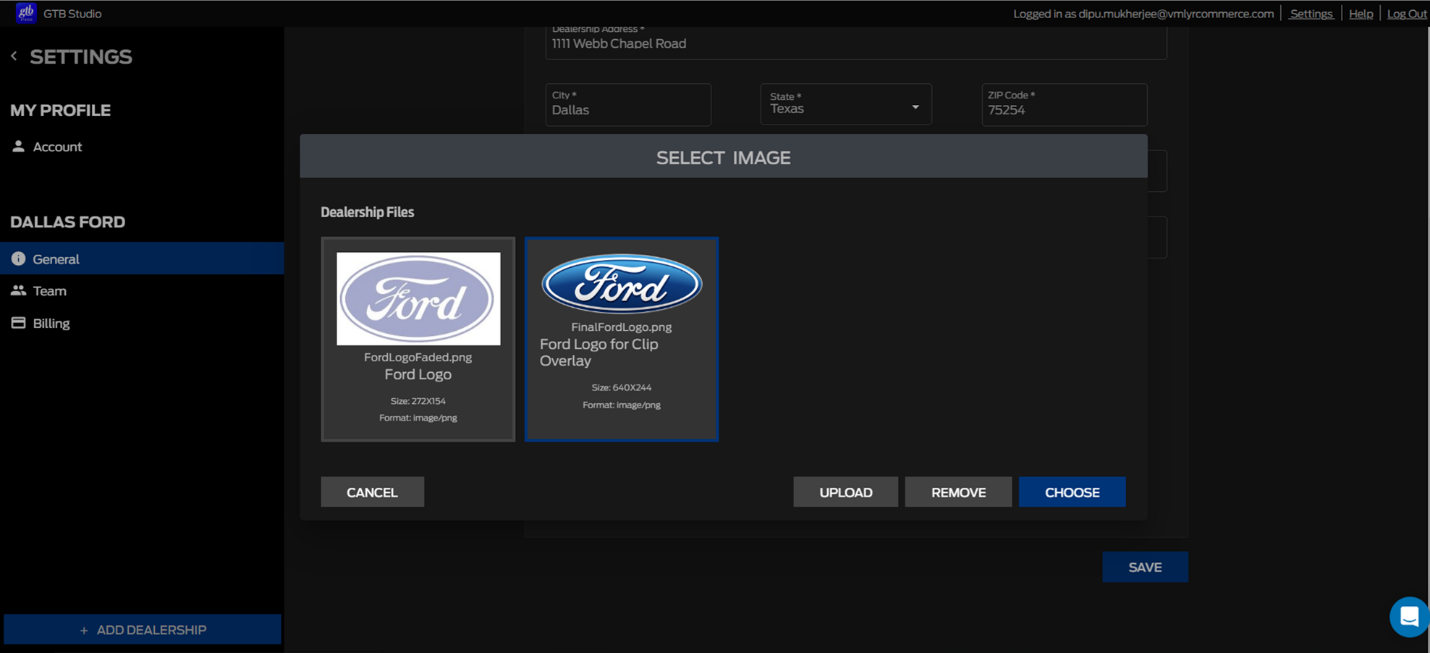Screen dimensions: 1430x653
Task: Confirm with the CHOOSE button
Action: pos(1072,492)
